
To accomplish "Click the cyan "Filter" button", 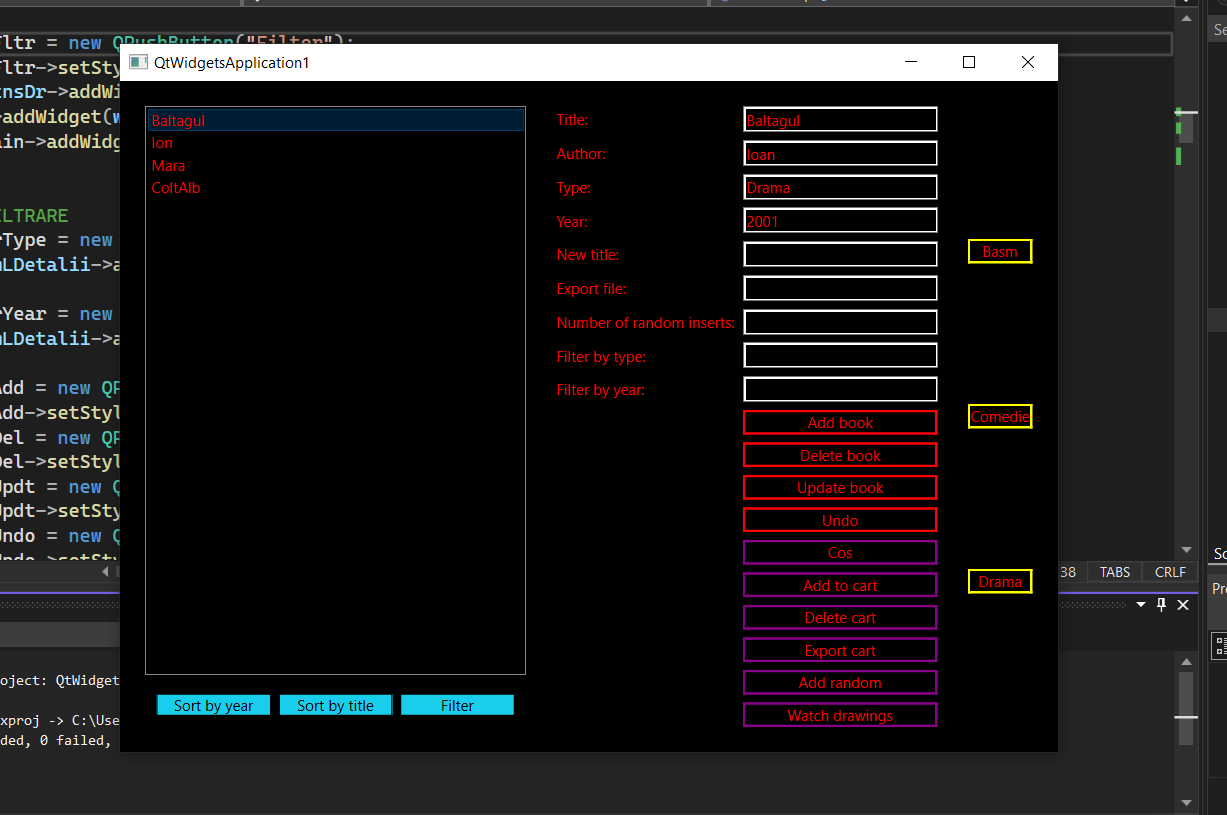I will [x=457, y=705].
